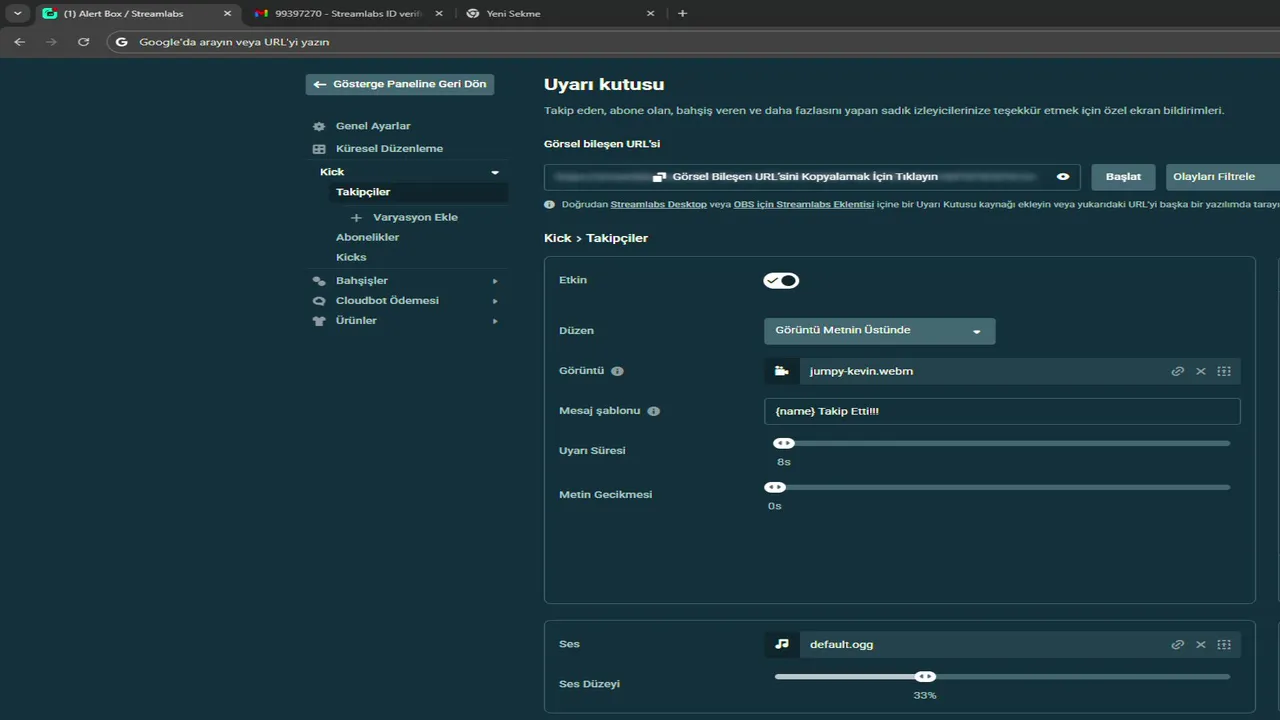Viewport: 1280px width, 720px height.
Task: Click the Genel Ayarlar gear icon
Action: tap(319, 126)
